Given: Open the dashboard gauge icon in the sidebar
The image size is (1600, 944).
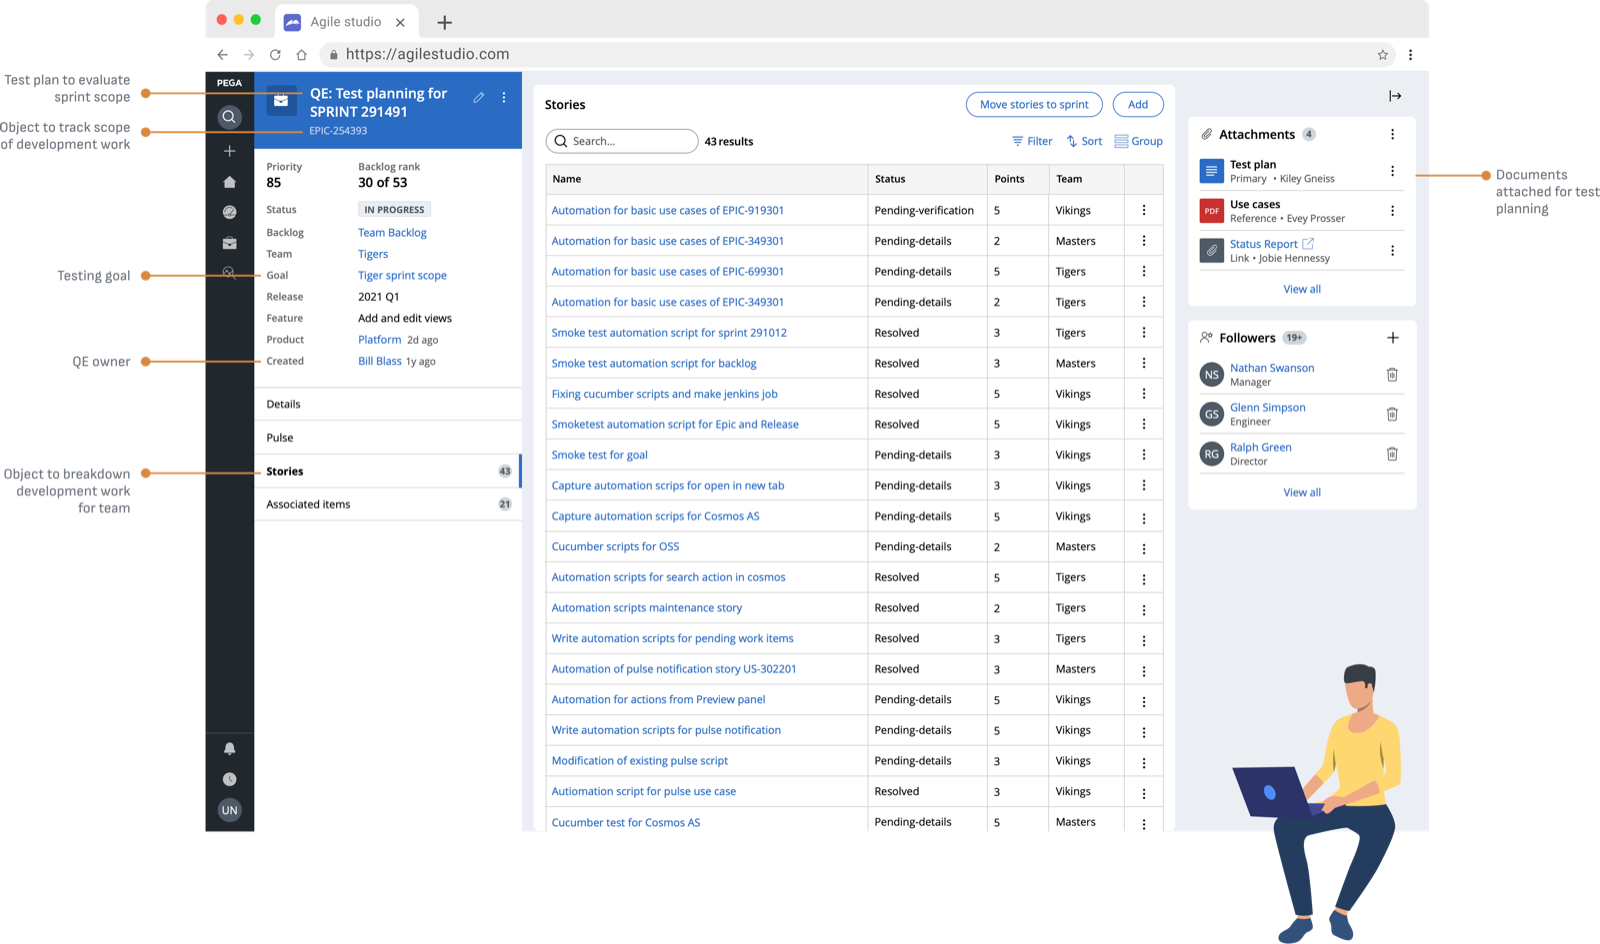Looking at the screenshot, I should [x=229, y=212].
